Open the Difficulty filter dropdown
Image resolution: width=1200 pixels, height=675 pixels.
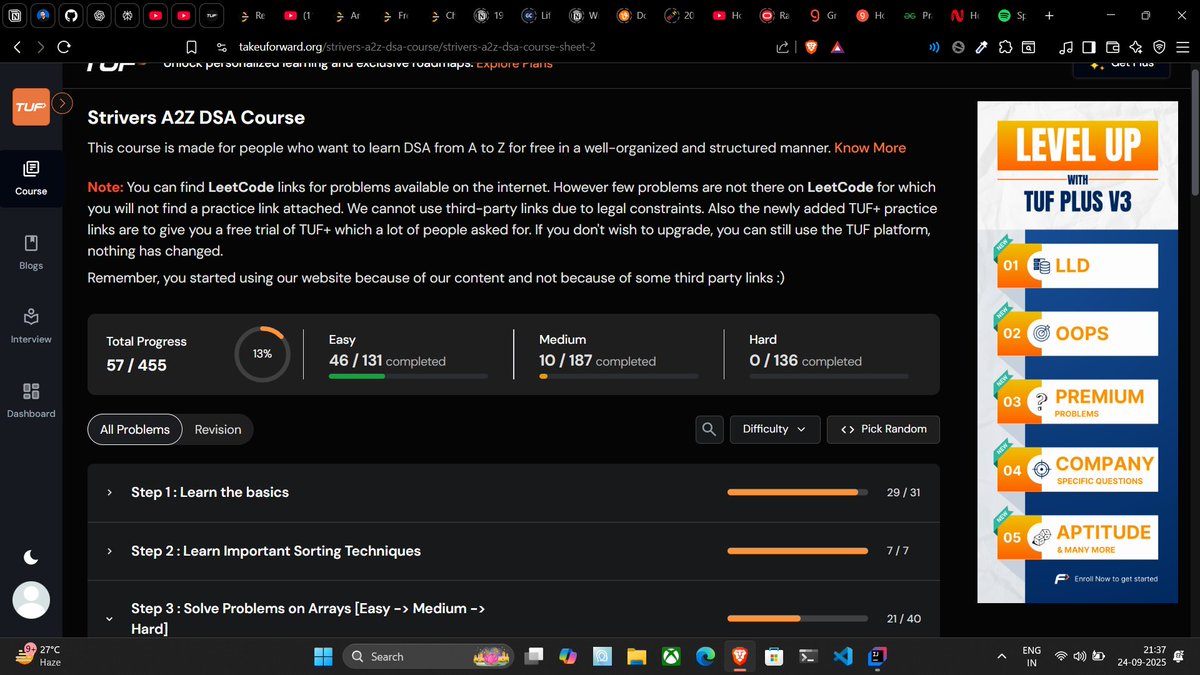coord(775,429)
